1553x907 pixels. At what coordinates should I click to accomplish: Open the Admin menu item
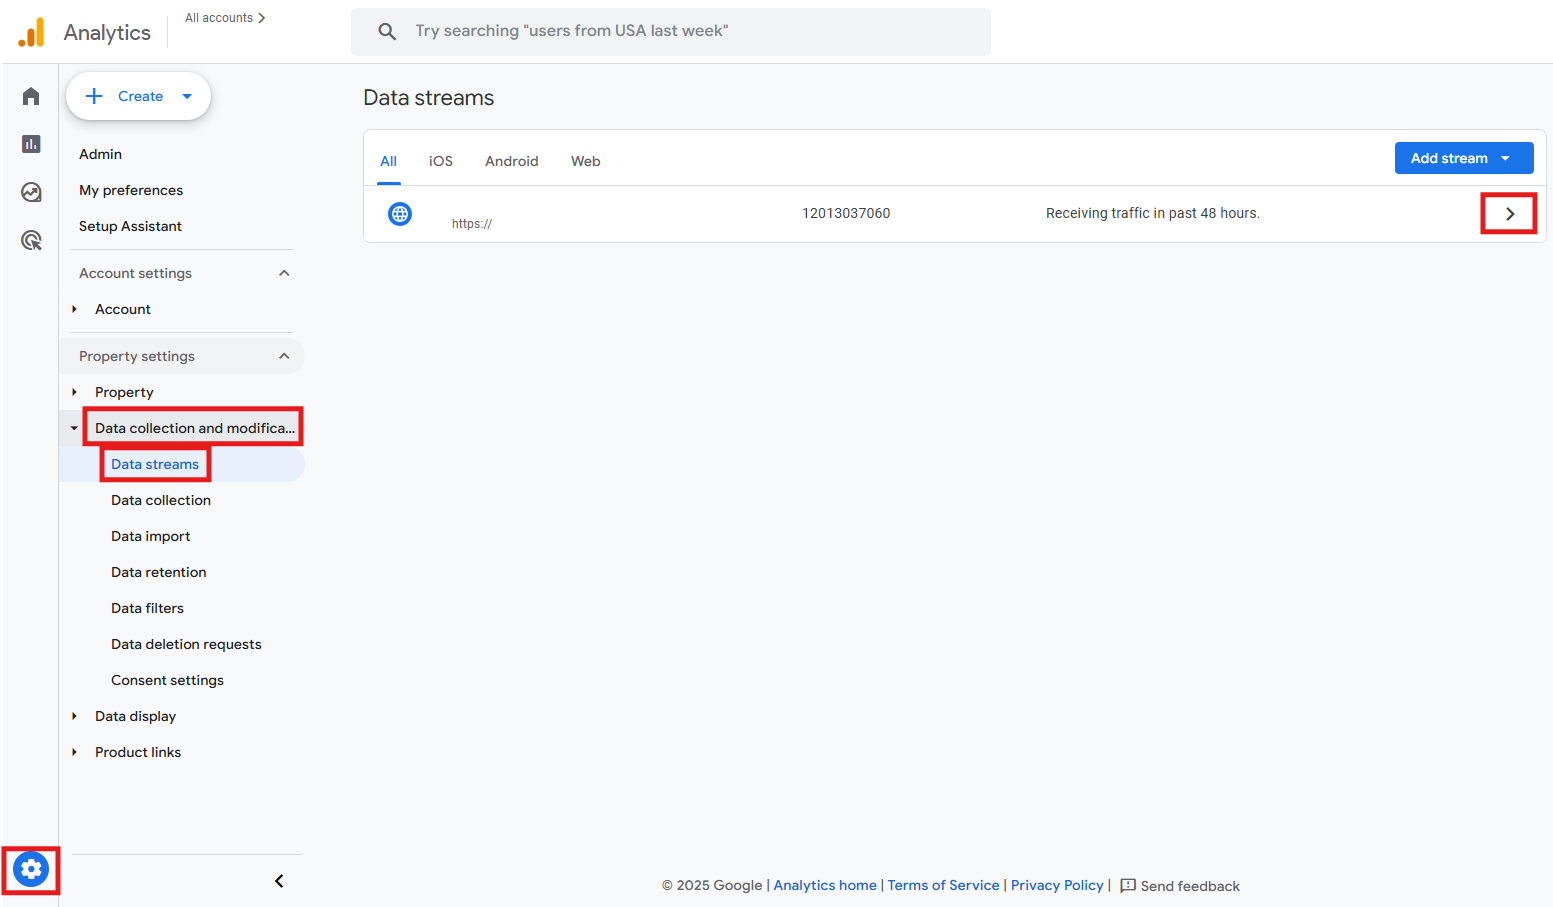pyautogui.click(x=101, y=154)
